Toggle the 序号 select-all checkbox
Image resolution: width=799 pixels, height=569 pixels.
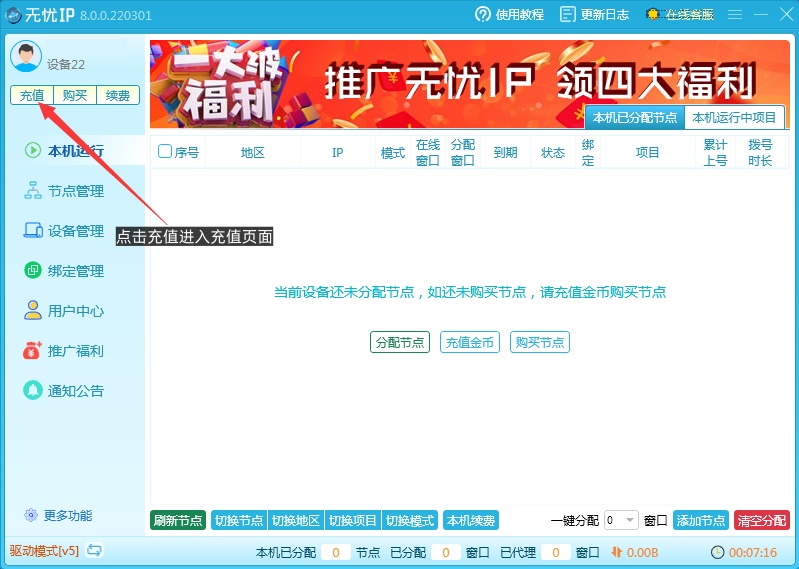[165, 151]
